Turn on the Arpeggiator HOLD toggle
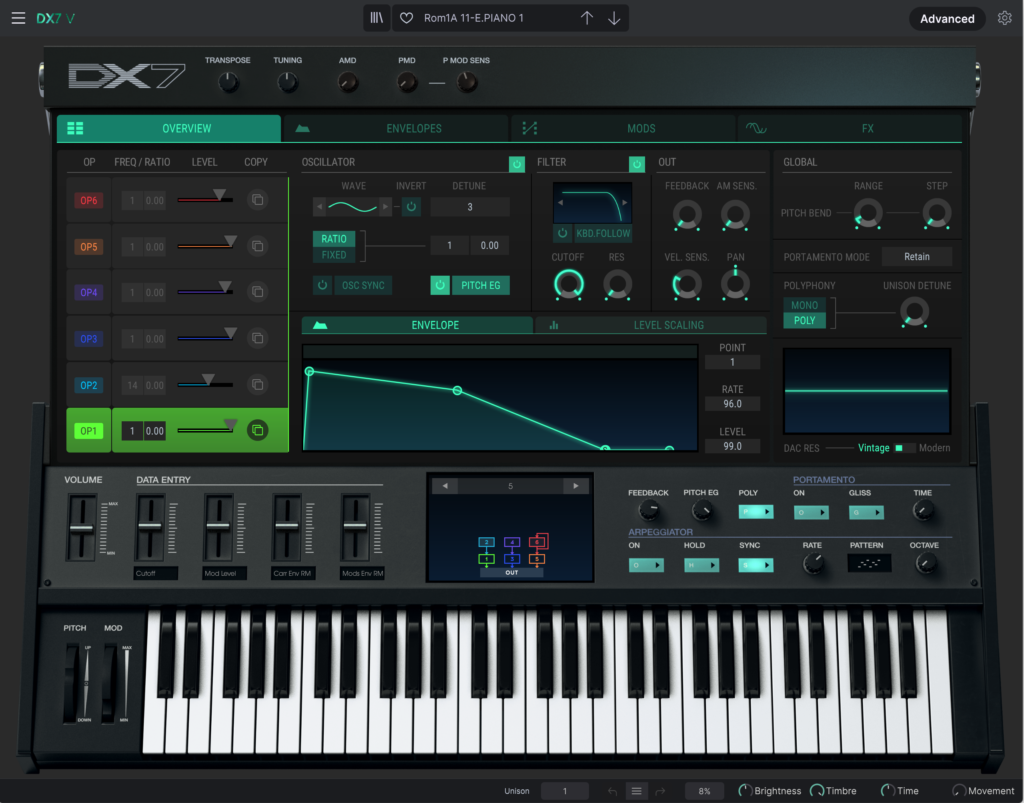This screenshot has height=803, width=1024. pos(701,565)
